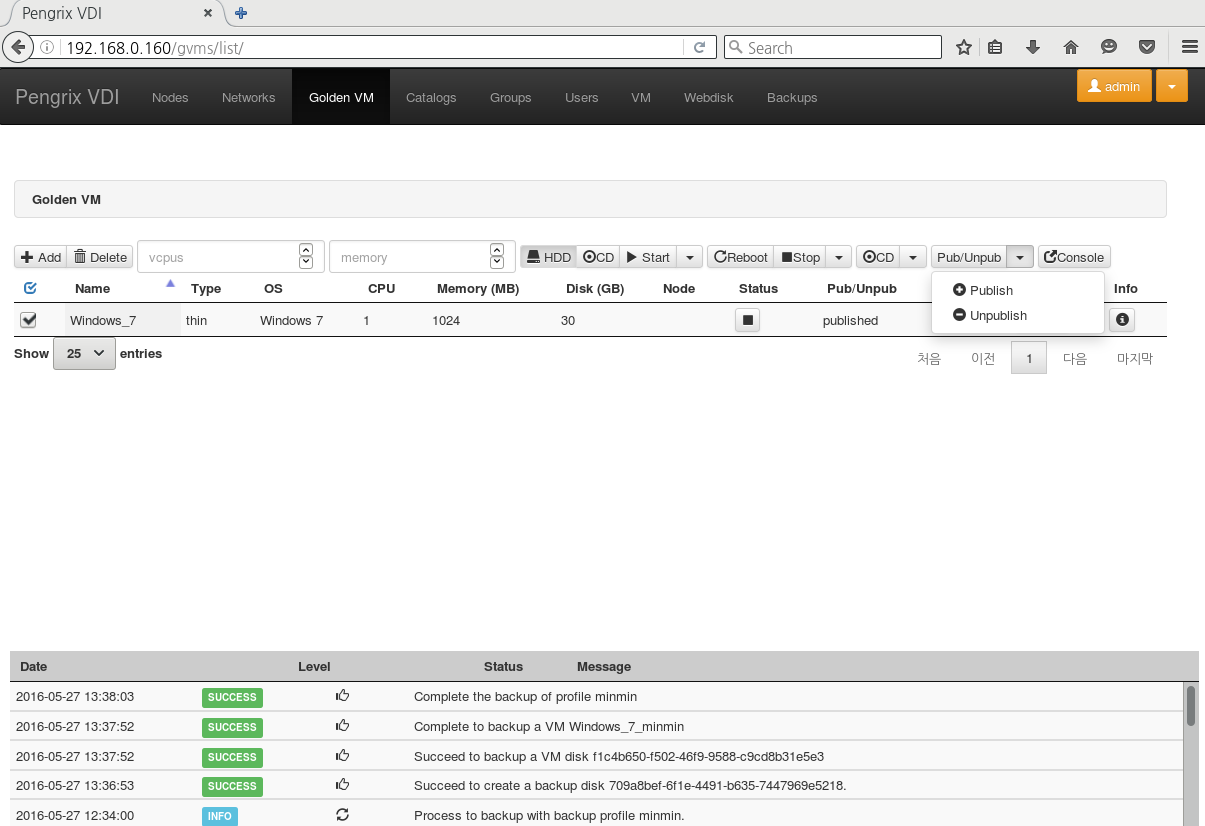Expand the dropdown arrow next to the second CD button
This screenshot has width=1205, height=826.
(913, 257)
